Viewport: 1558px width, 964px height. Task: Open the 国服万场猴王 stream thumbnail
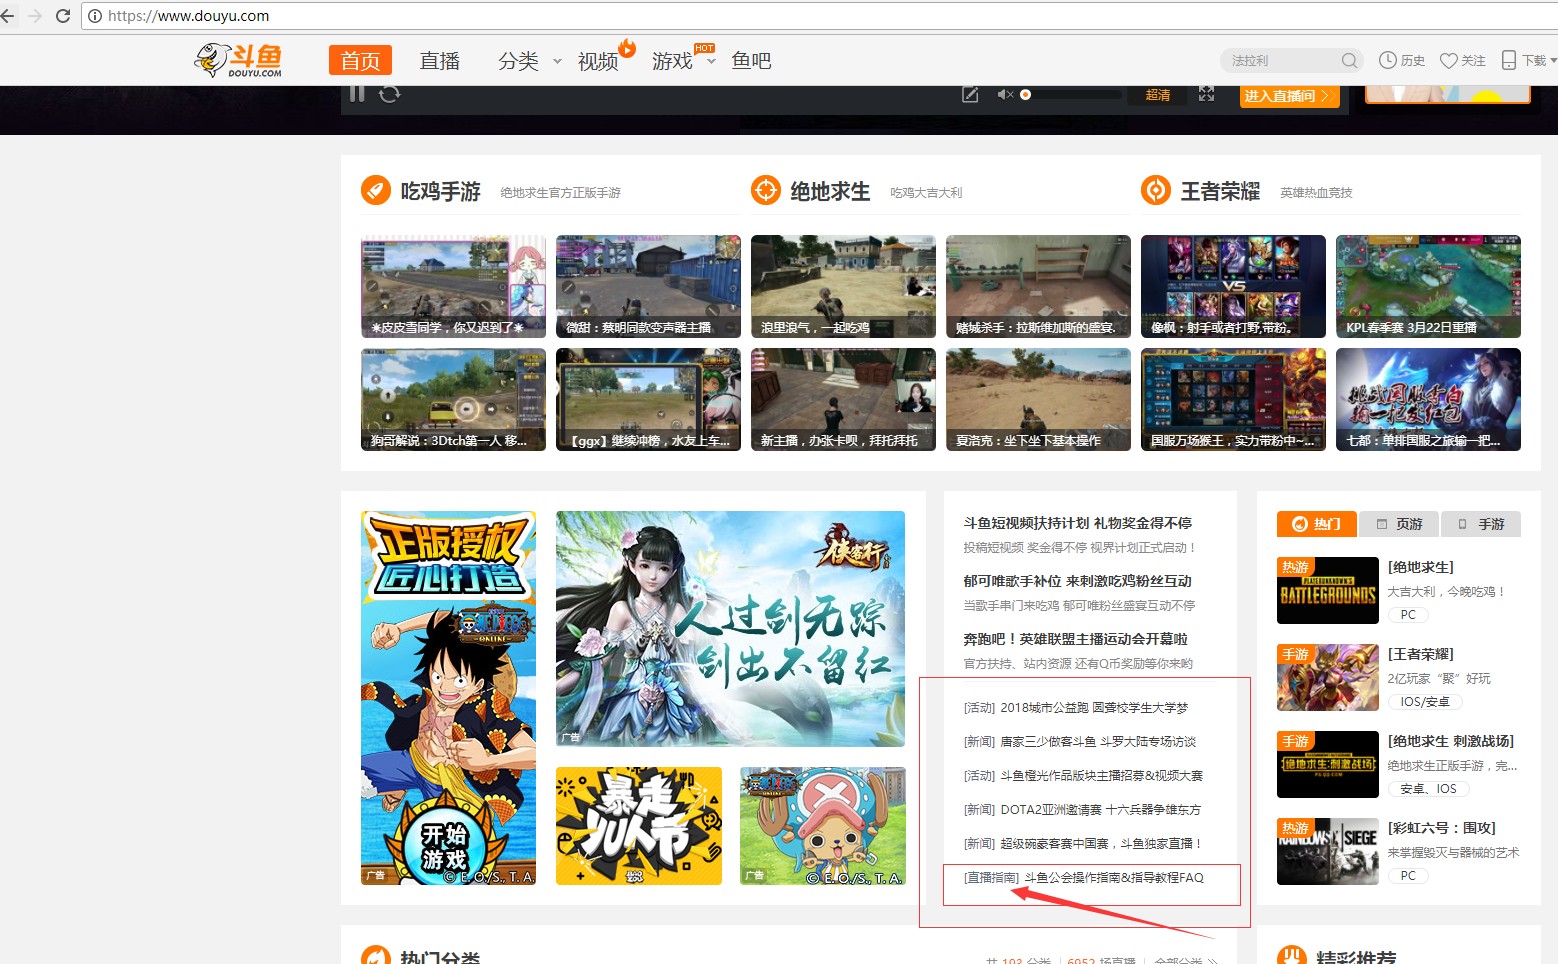click(1233, 399)
